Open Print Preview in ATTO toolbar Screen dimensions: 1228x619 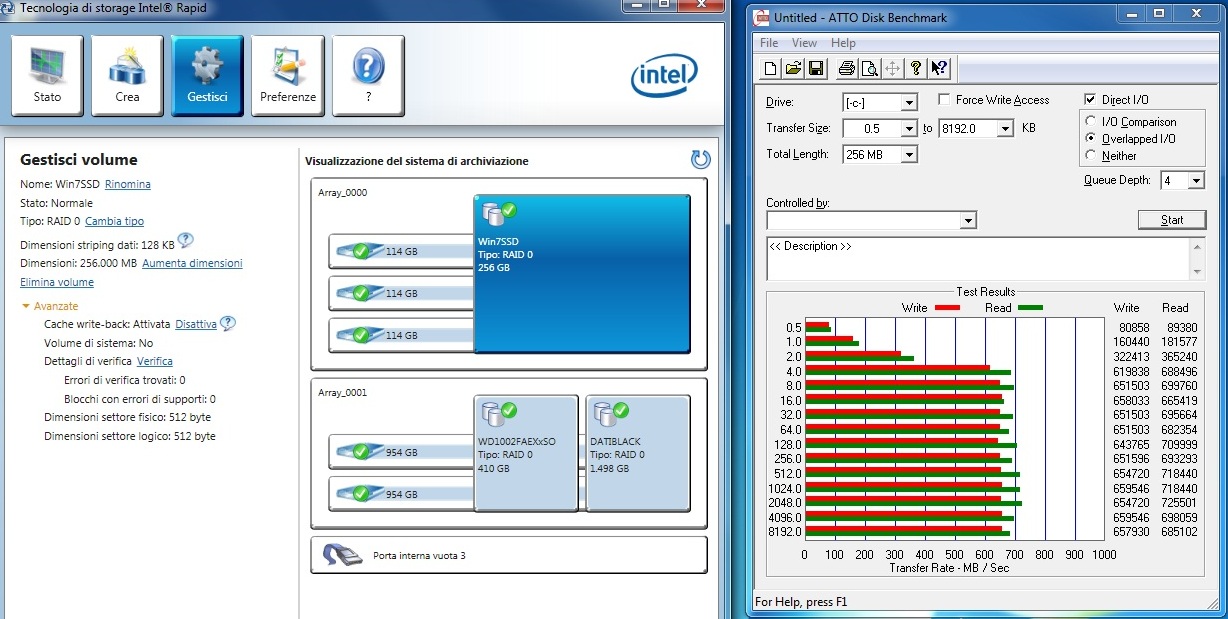pos(869,69)
